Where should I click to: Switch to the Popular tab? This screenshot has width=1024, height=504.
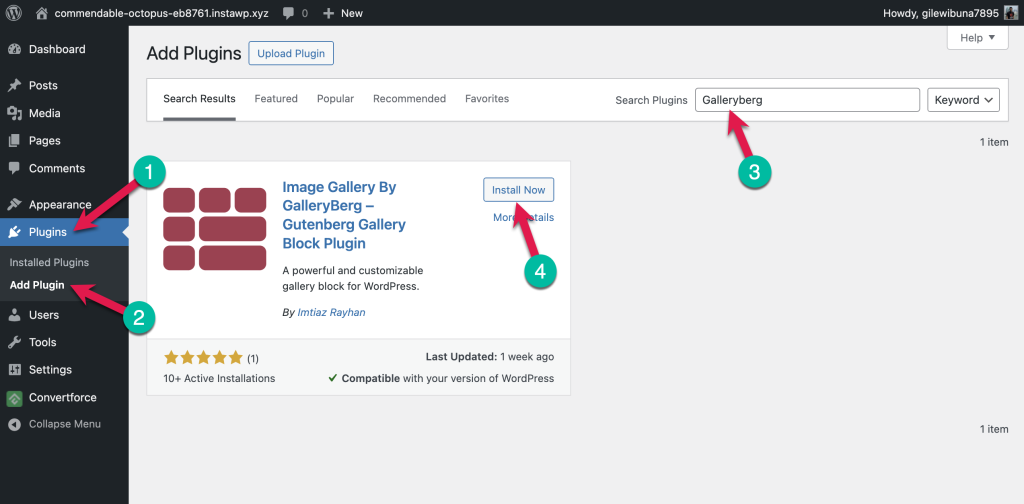point(335,99)
